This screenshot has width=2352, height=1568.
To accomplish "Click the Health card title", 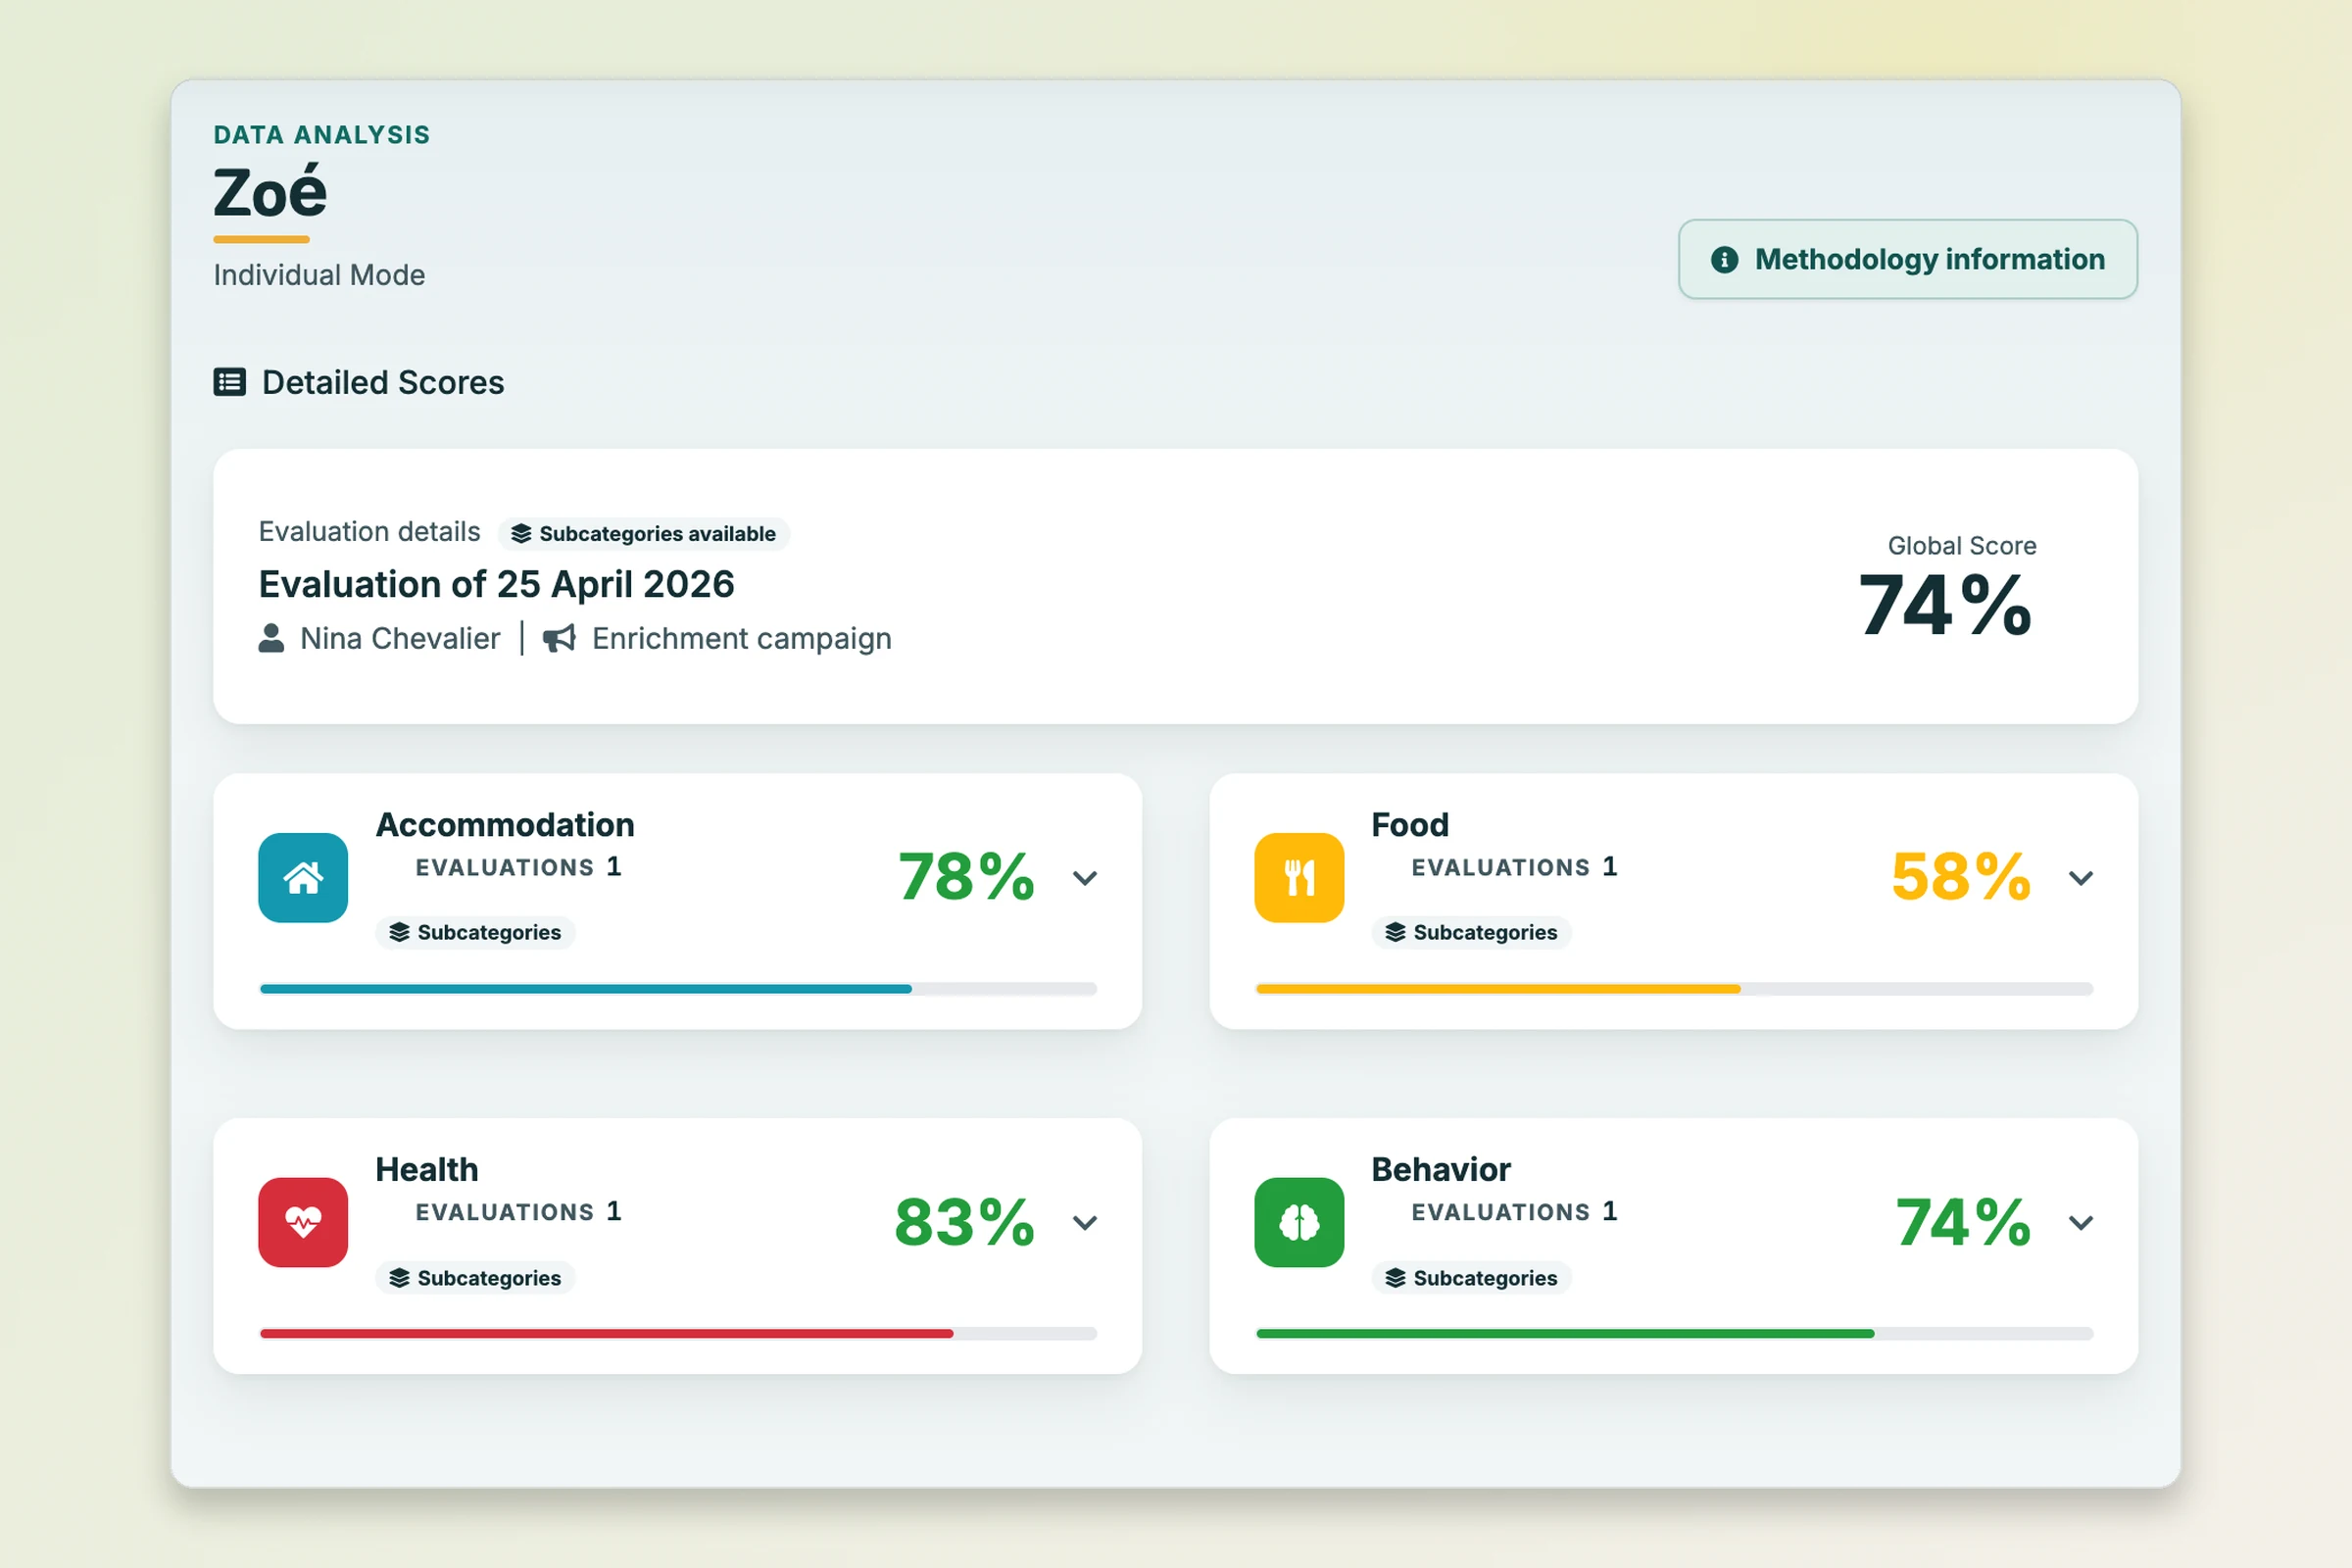I will click(x=427, y=1170).
